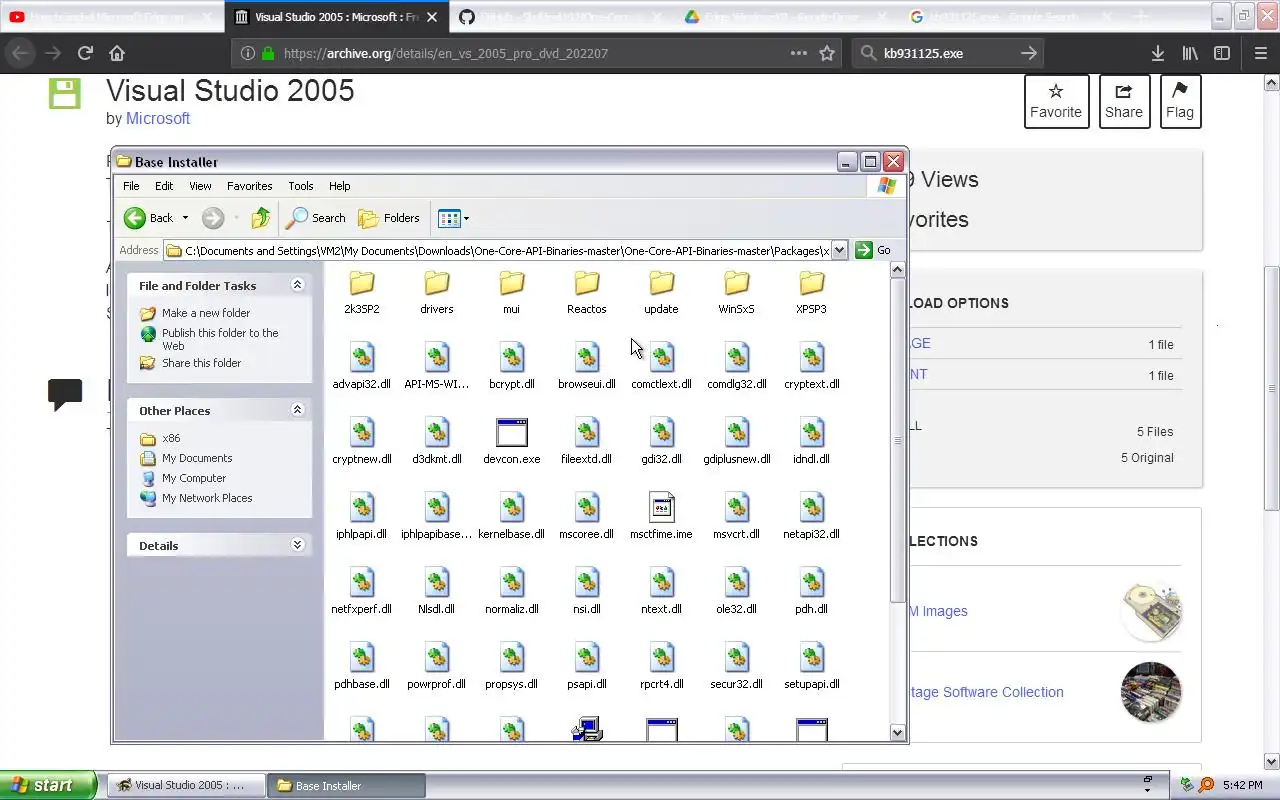The image size is (1280, 800).
Task: Open Explorer Search pane
Action: (316, 218)
